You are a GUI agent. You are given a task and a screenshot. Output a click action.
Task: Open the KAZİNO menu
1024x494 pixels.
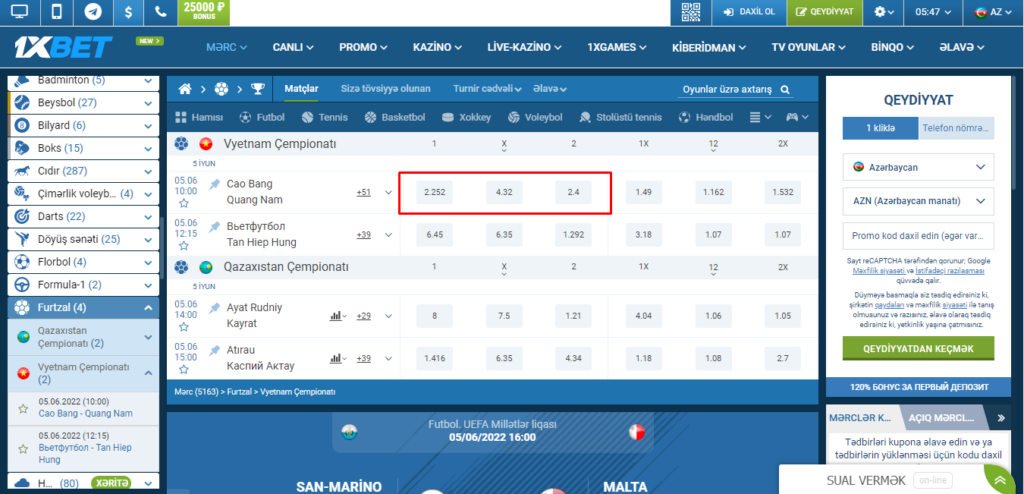(x=438, y=47)
